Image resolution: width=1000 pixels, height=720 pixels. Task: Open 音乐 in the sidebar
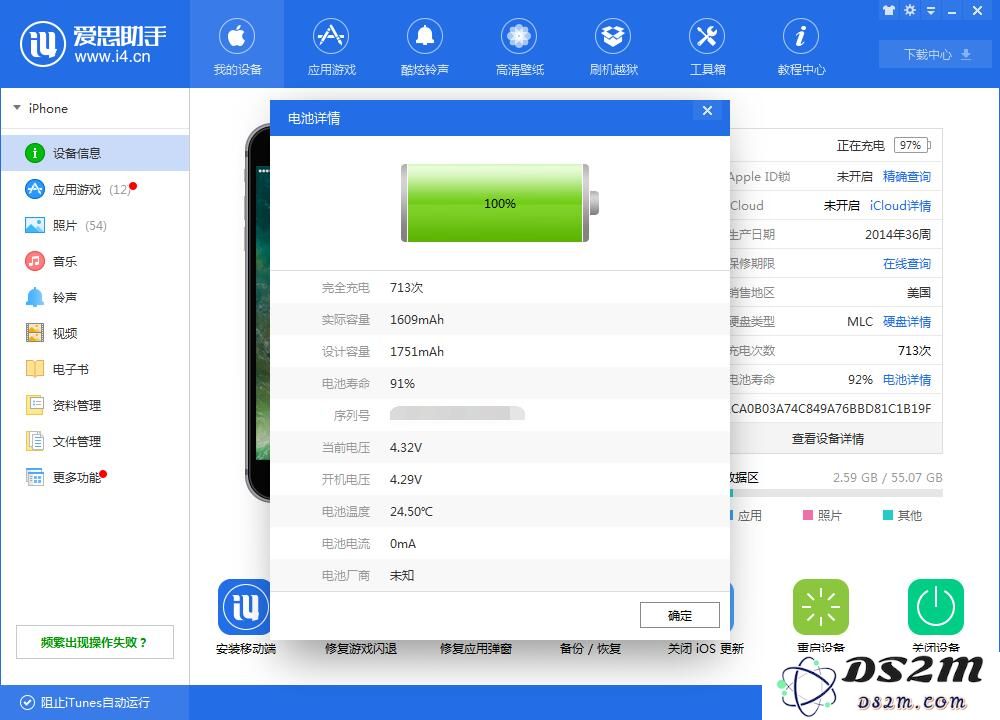tap(95, 261)
